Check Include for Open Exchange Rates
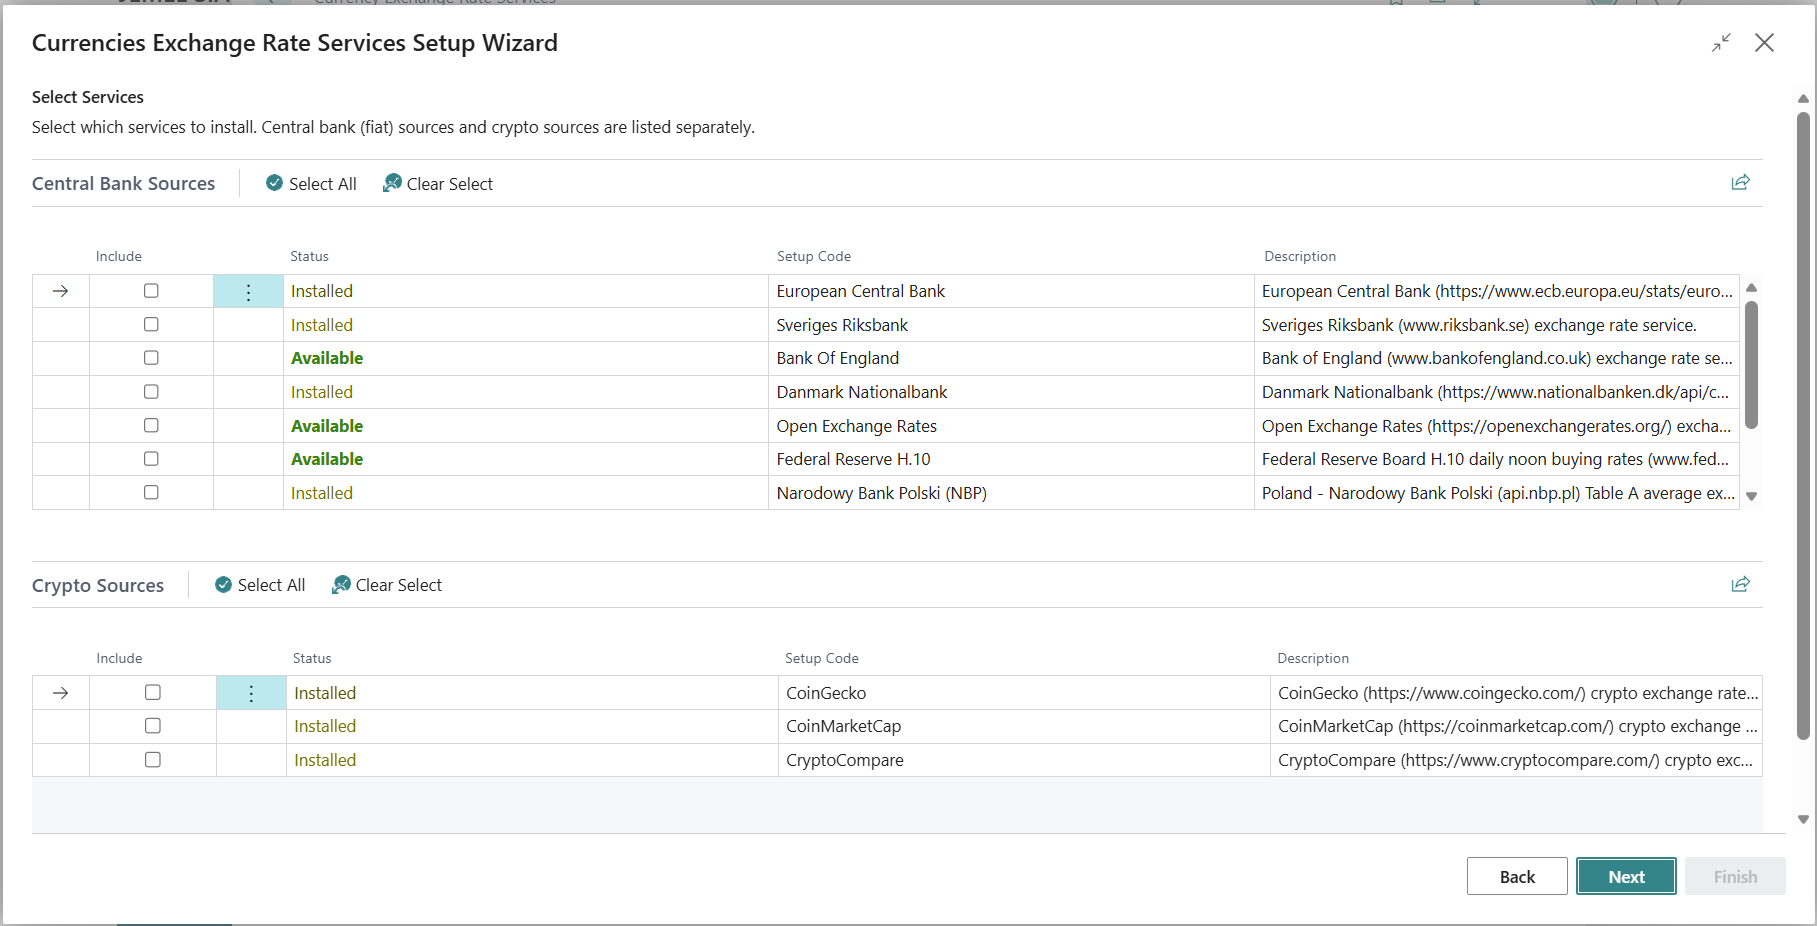The image size is (1817, 926). [151, 425]
